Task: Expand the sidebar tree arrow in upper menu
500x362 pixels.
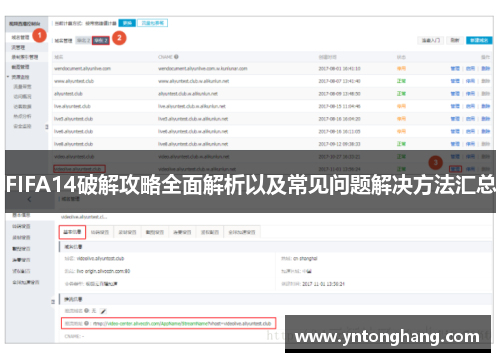Action: [8, 77]
